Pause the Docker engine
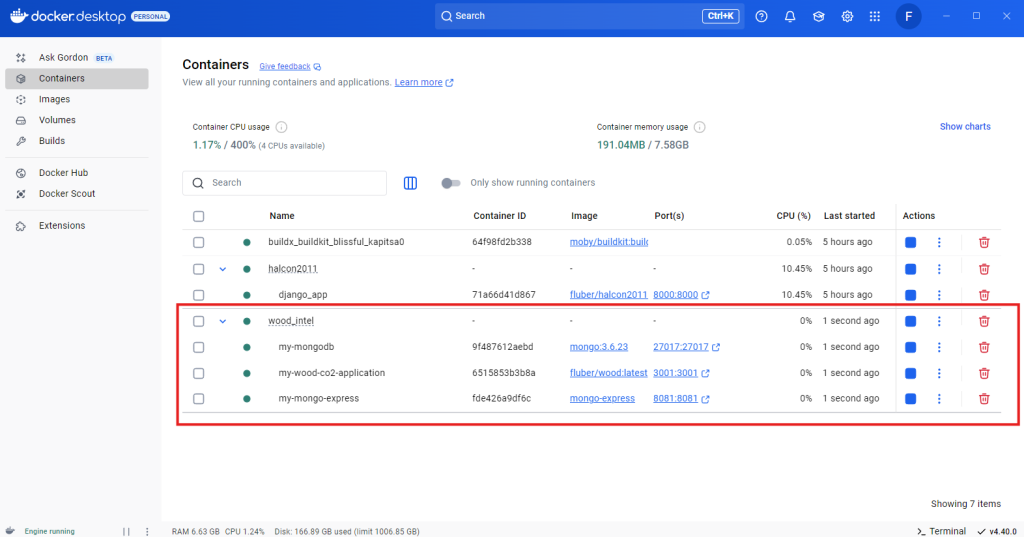Image resolution: width=1024 pixels, height=537 pixels. [126, 532]
